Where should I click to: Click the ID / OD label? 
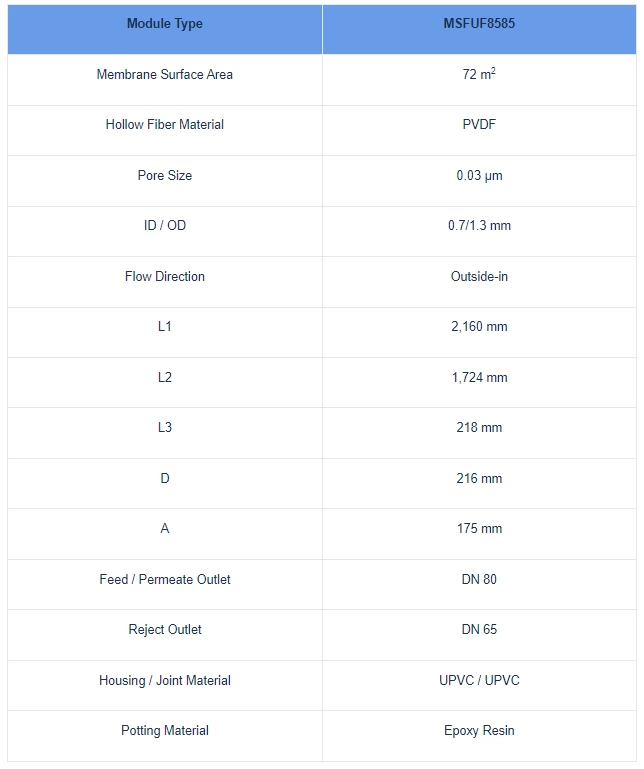[x=165, y=226]
